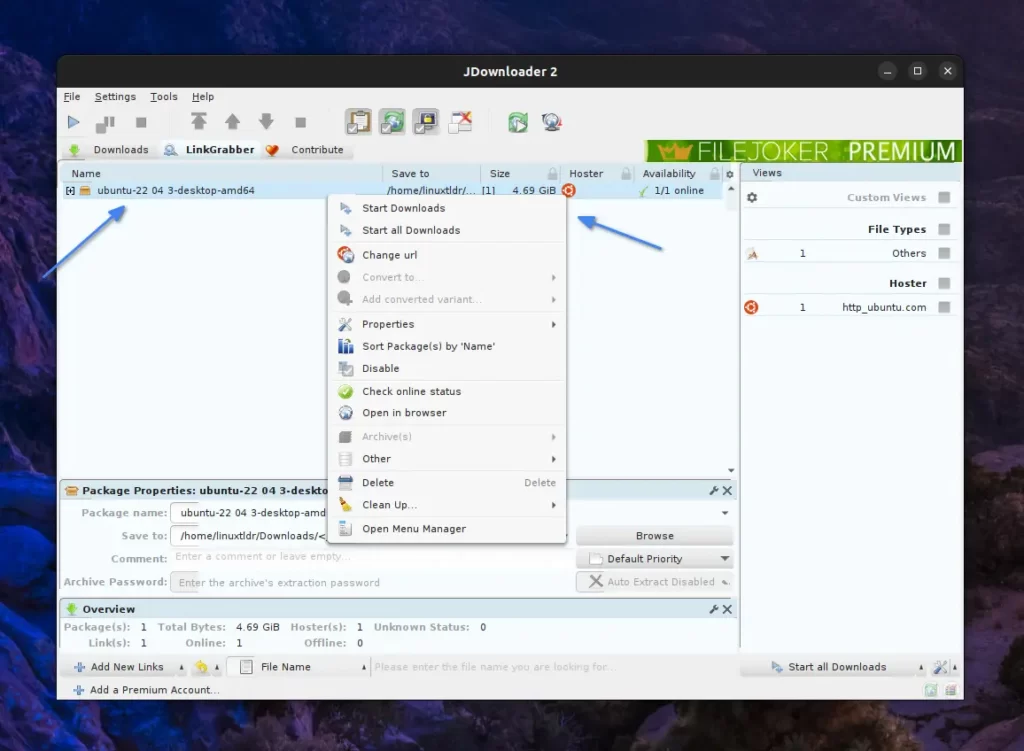Click the Archive Password field
Image resolution: width=1024 pixels, height=751 pixels.
click(x=370, y=583)
